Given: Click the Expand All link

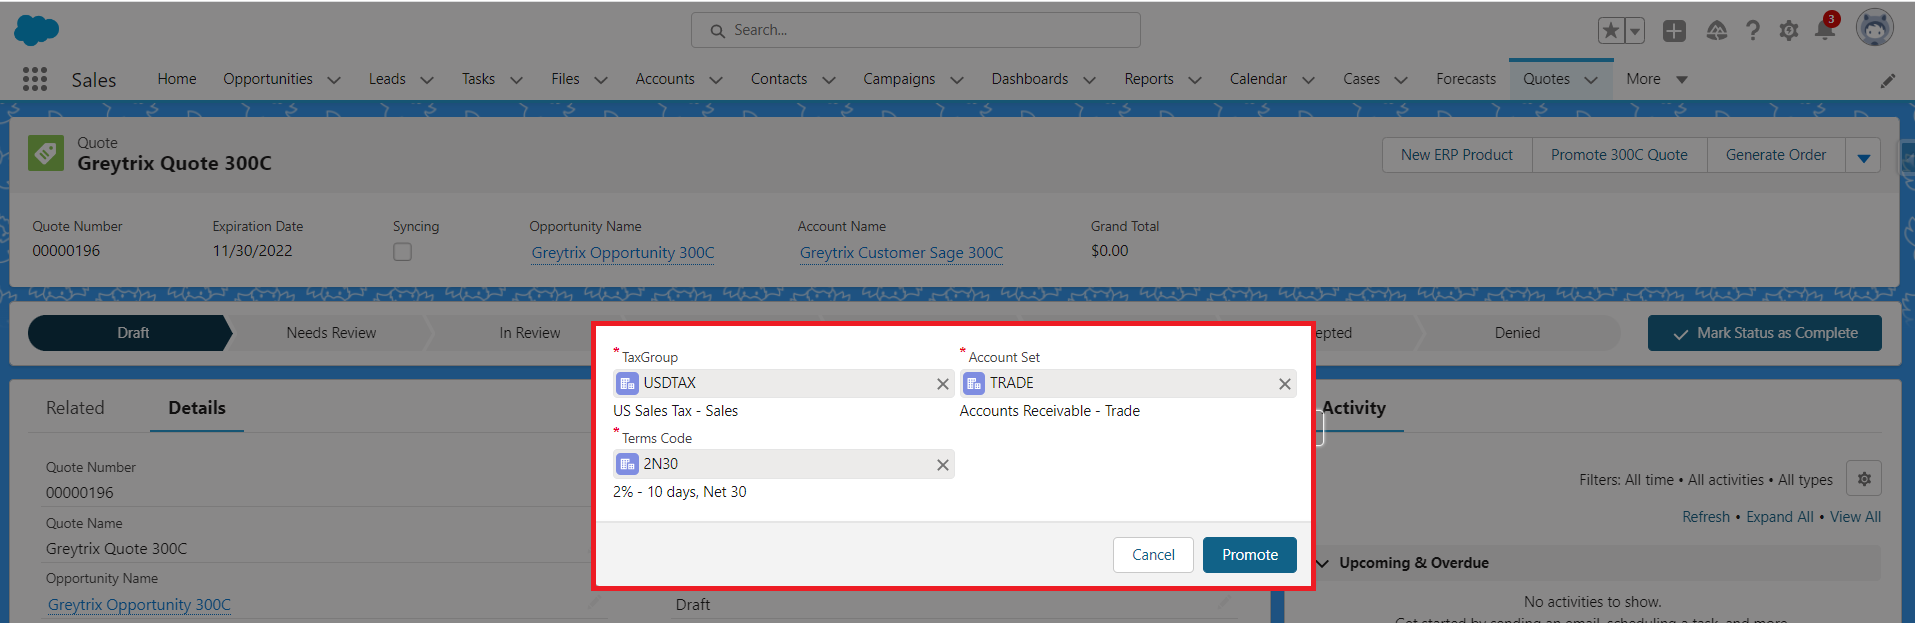Looking at the screenshot, I should point(1780,517).
